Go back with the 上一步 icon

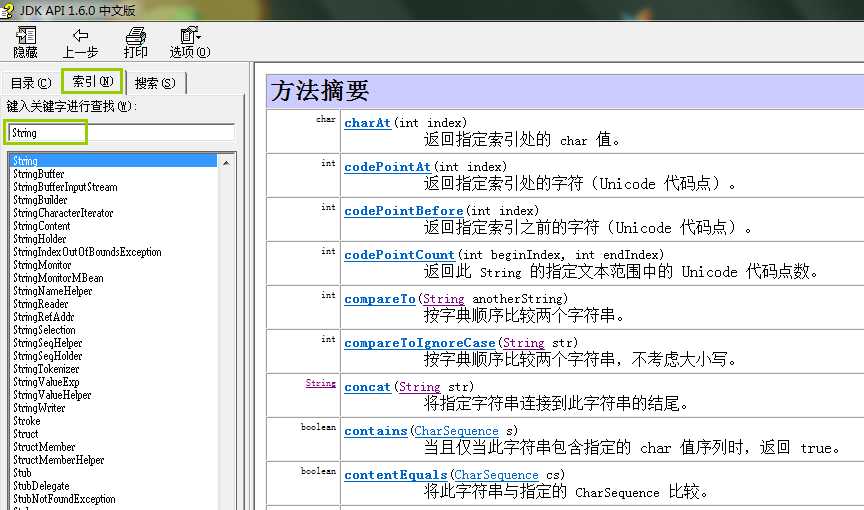[x=80, y=42]
